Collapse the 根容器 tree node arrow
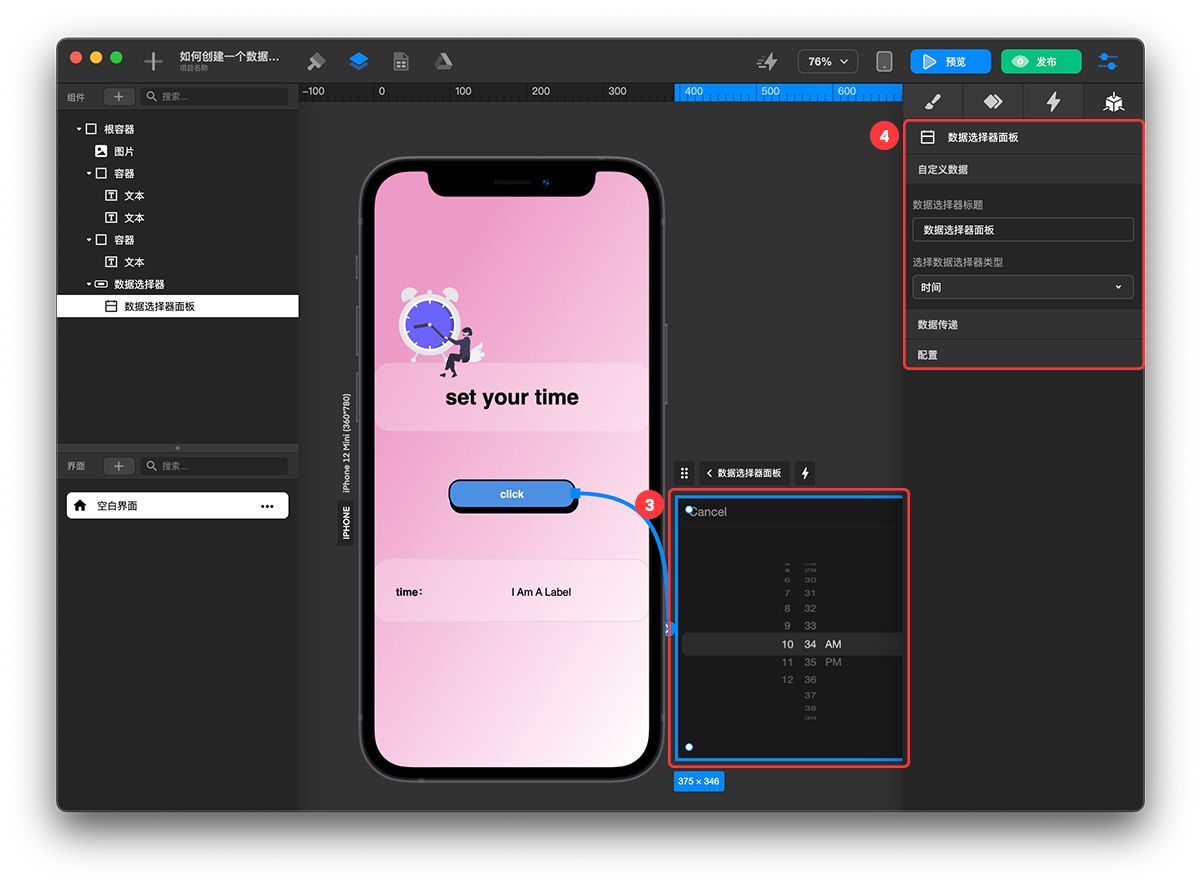The width and height of the screenshot is (1200, 886). coord(78,129)
